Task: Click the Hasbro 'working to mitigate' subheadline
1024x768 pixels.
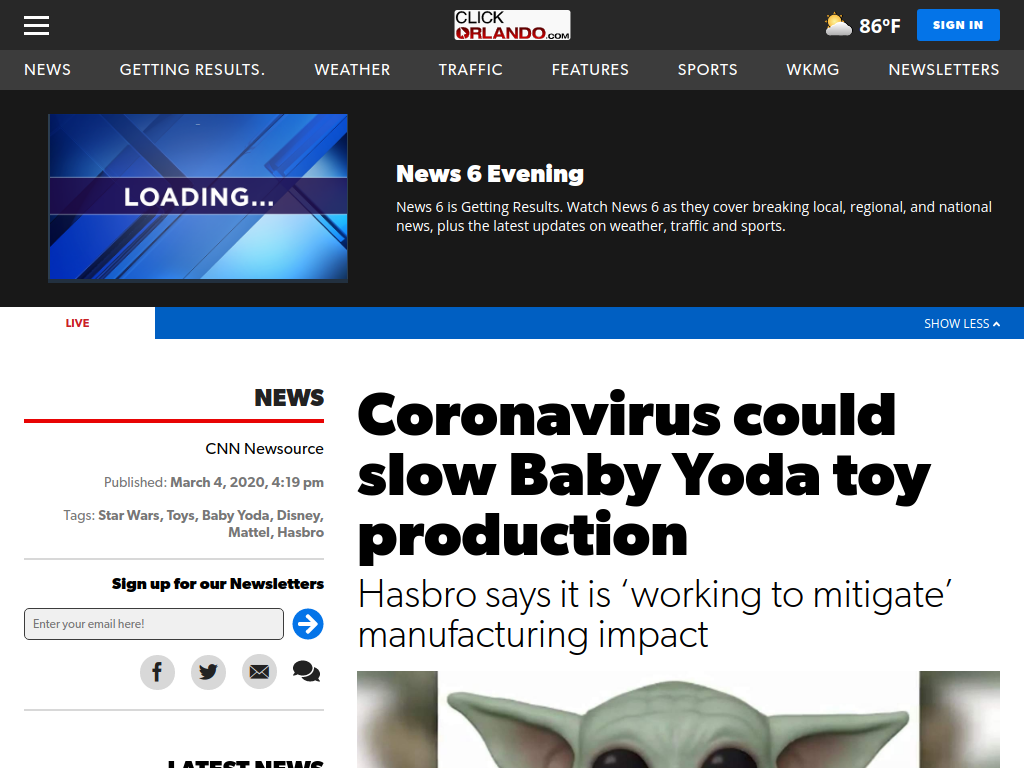Action: click(x=654, y=615)
